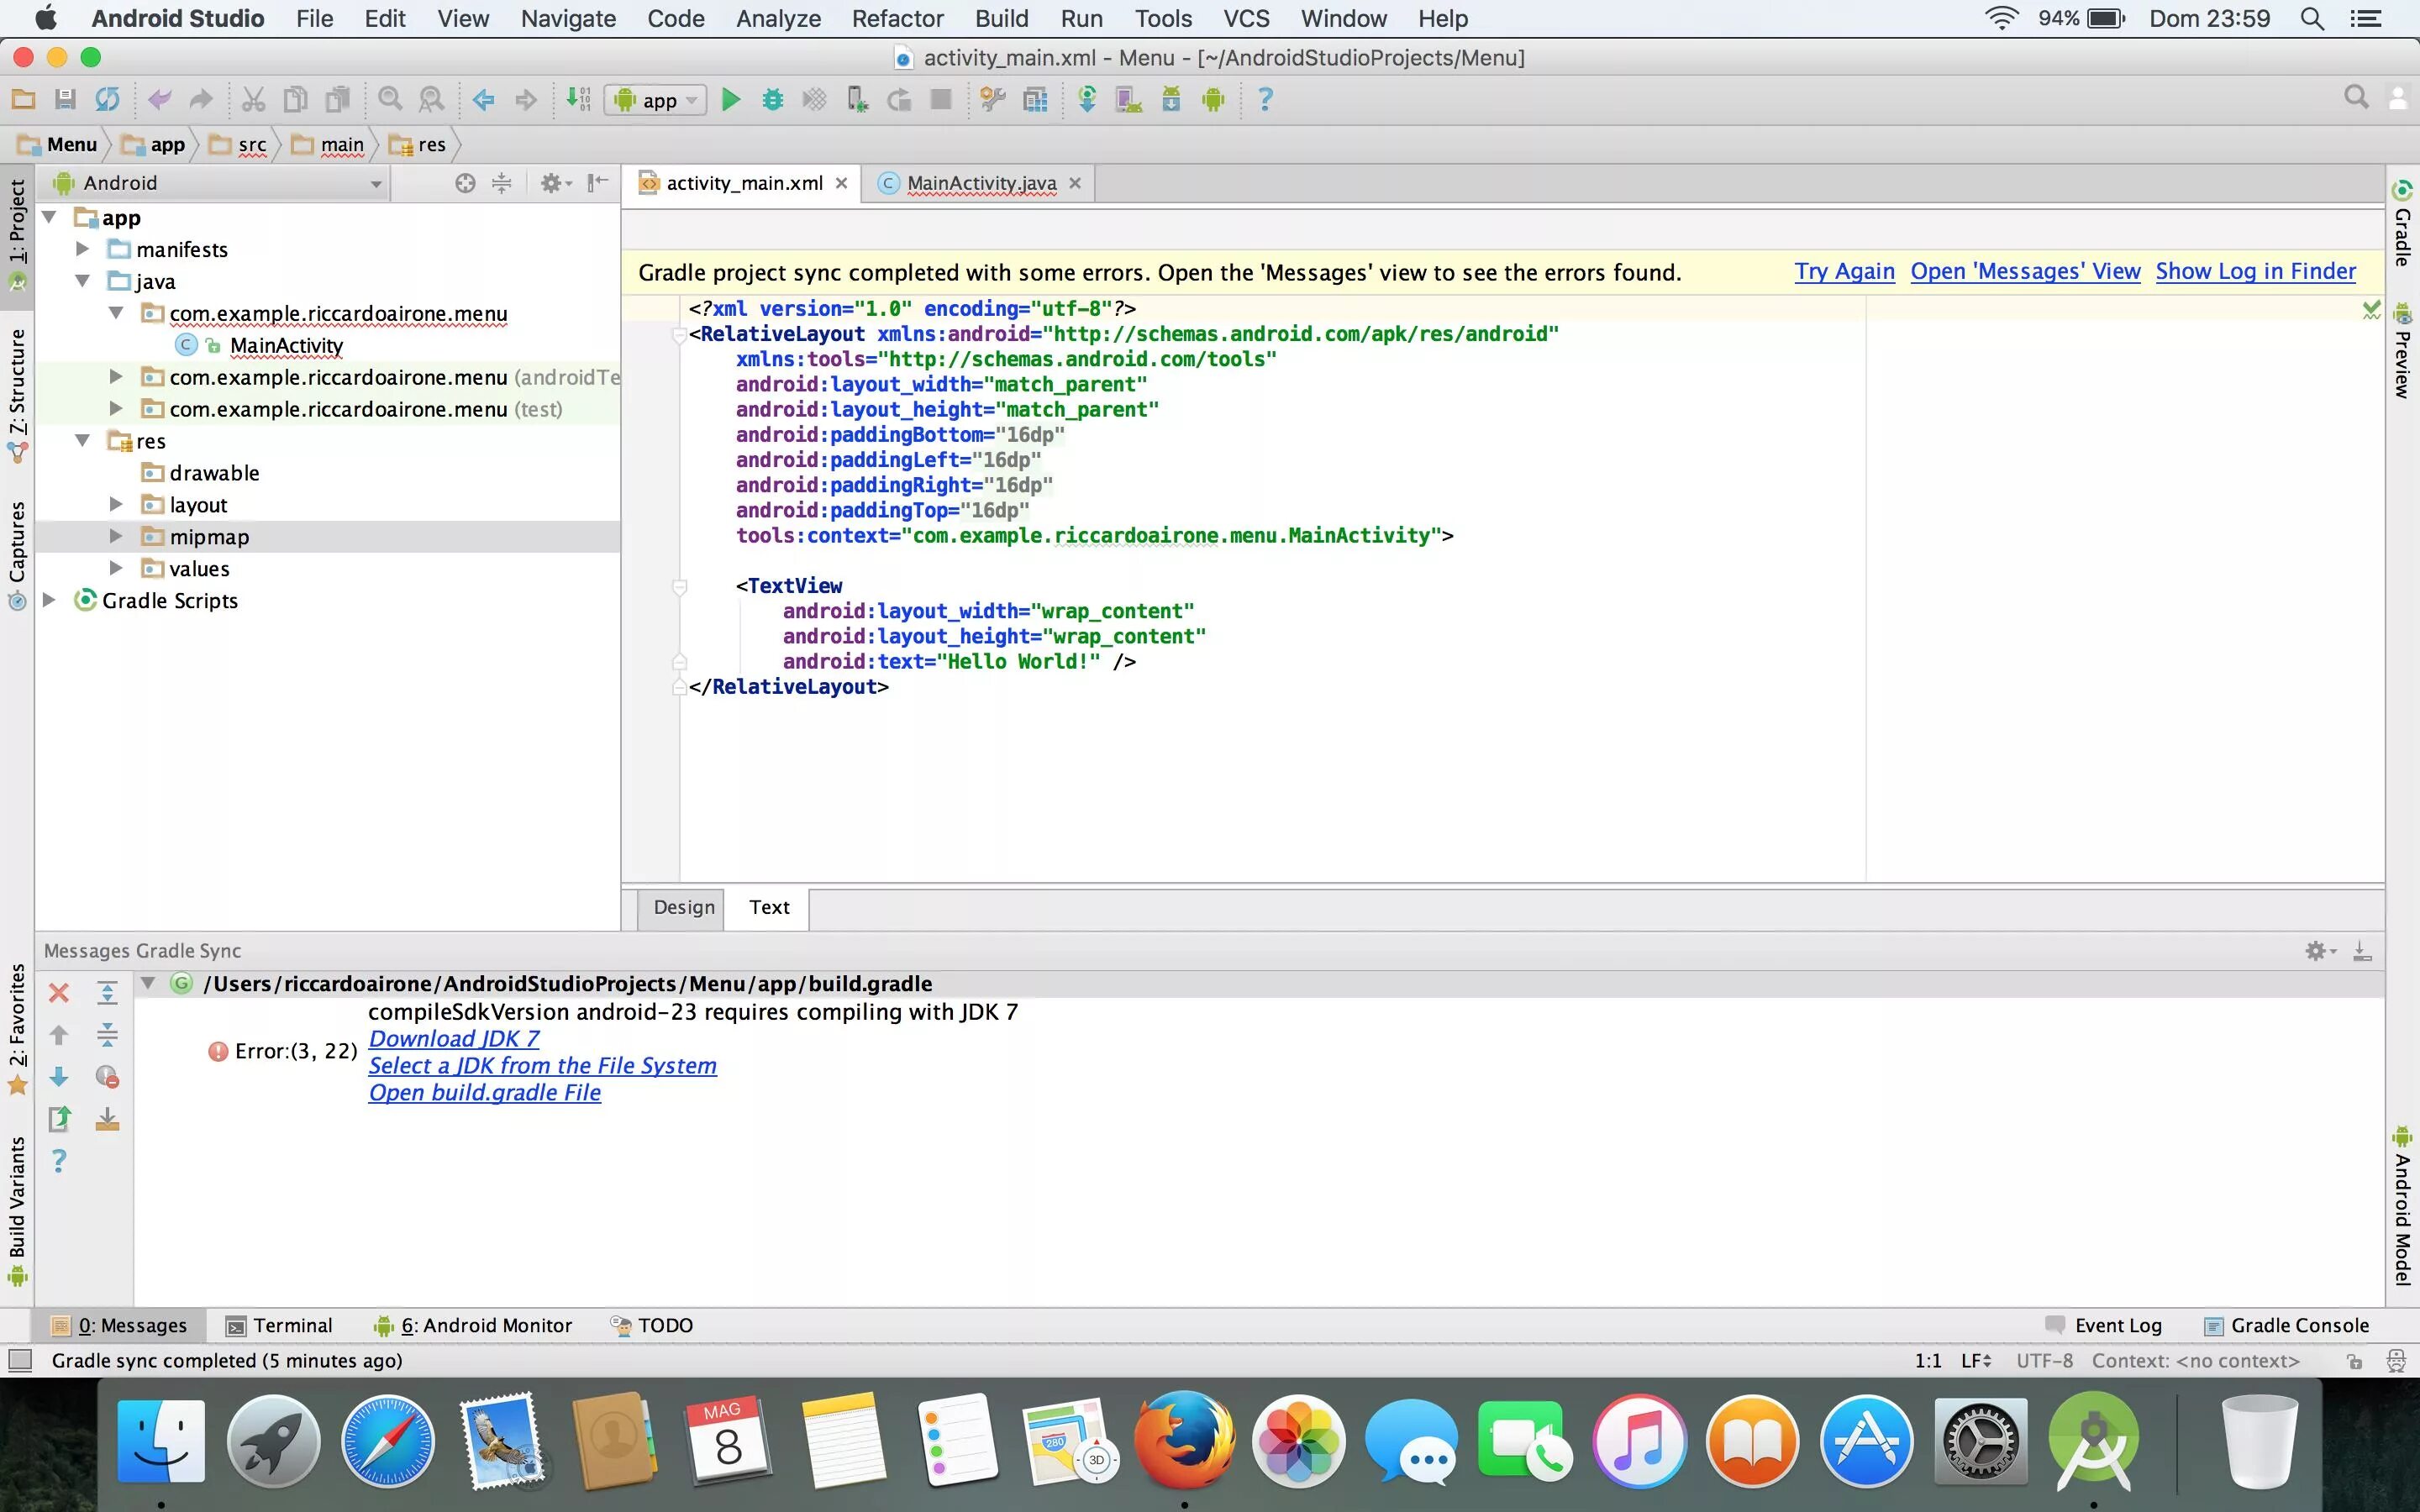Navigate forward with right arrow icon
The width and height of the screenshot is (2420, 1512).
526,99
